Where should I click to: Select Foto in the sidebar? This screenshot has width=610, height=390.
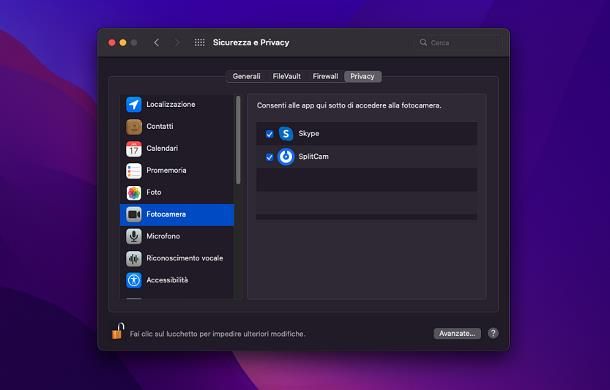(177, 192)
